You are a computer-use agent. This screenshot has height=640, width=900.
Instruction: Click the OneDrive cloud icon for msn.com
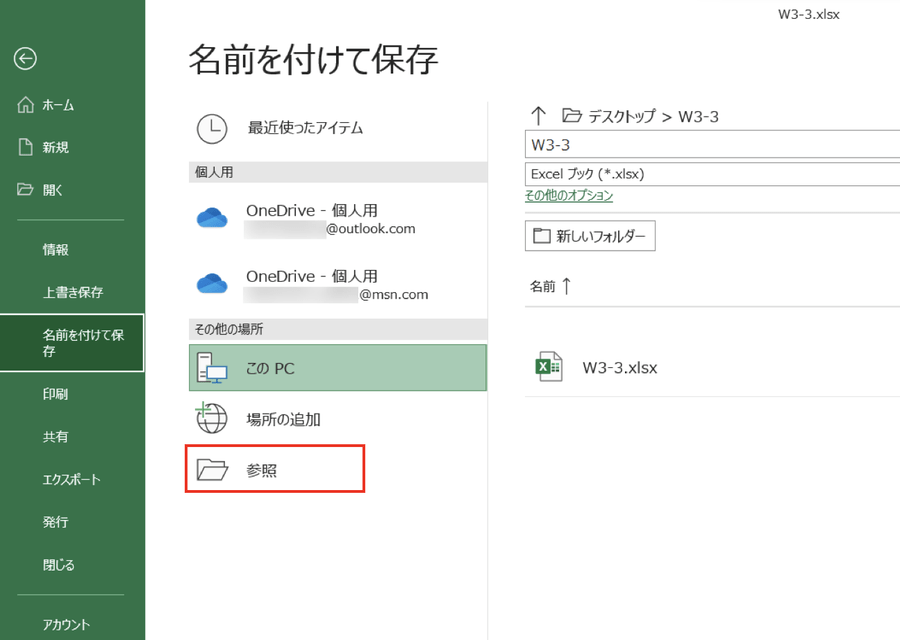pyautogui.click(x=212, y=284)
